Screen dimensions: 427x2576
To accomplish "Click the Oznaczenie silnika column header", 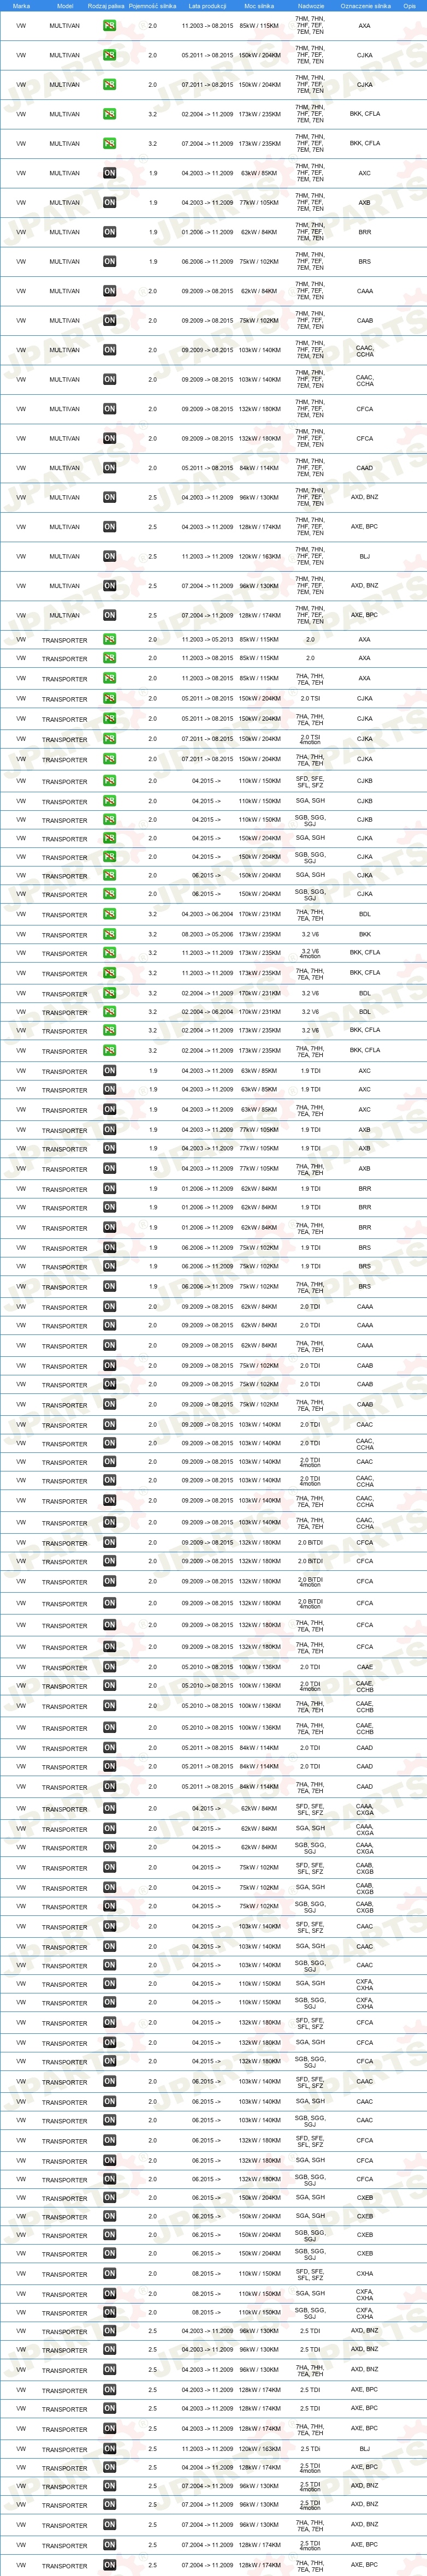I will point(365,6).
